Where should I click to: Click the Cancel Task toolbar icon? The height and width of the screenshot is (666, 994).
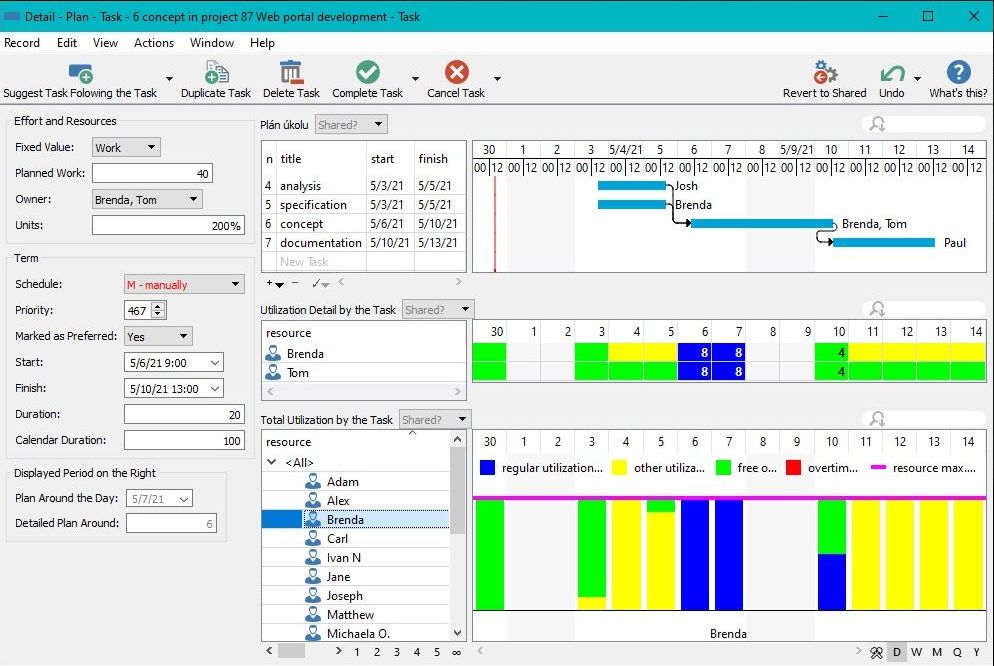pyautogui.click(x=456, y=72)
